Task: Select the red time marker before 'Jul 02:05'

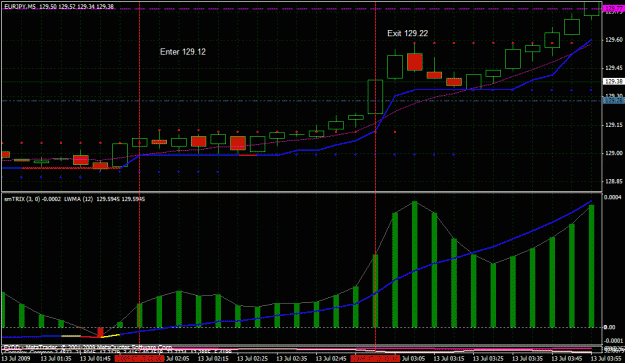Action: pyautogui.click(x=139, y=359)
